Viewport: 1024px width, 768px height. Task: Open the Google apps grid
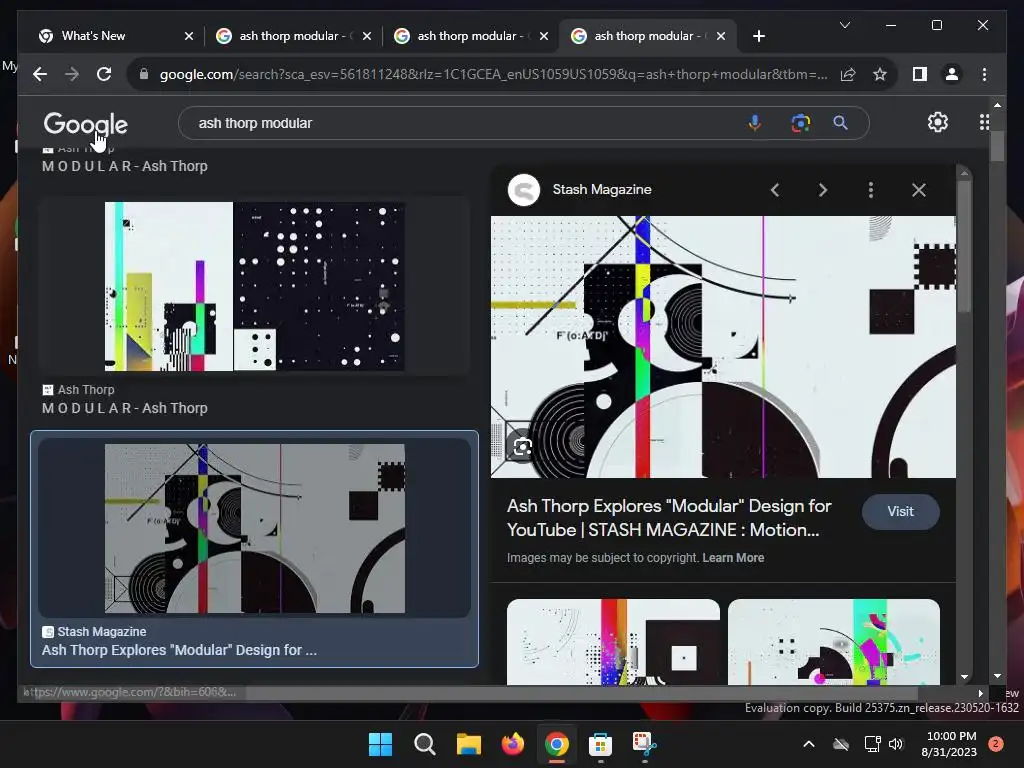click(x=984, y=122)
